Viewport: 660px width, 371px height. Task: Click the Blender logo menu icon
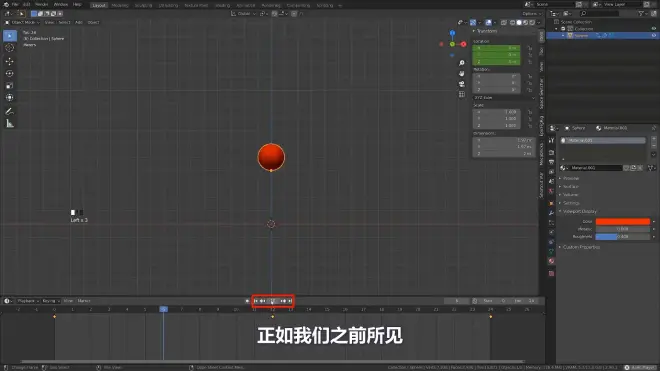pos(6,4)
